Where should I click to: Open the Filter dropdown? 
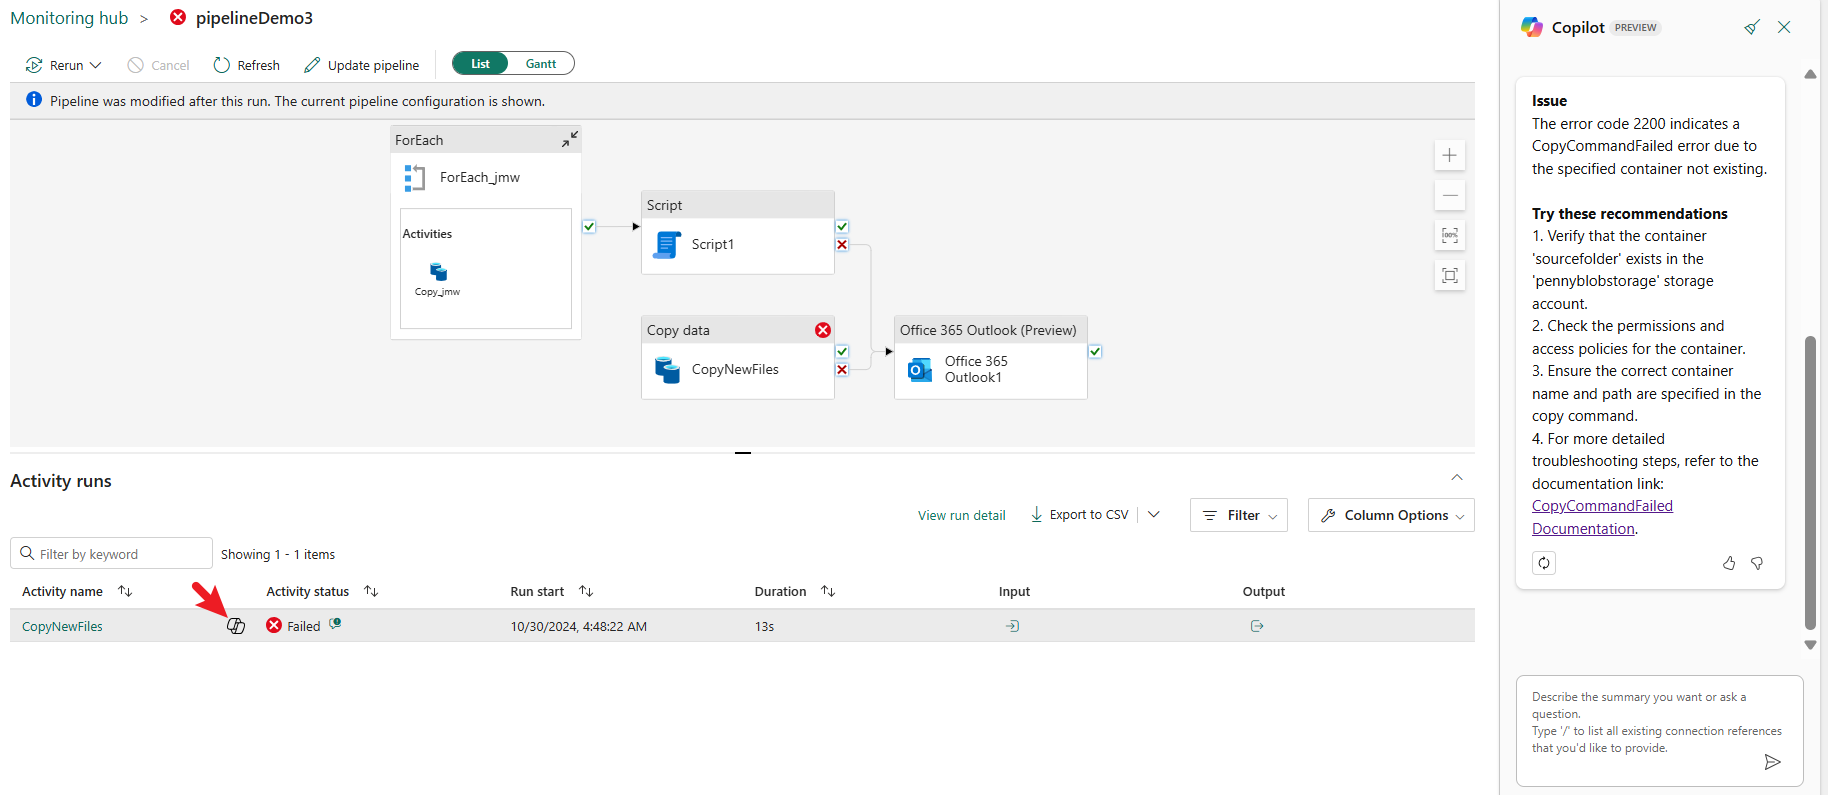tap(1239, 515)
